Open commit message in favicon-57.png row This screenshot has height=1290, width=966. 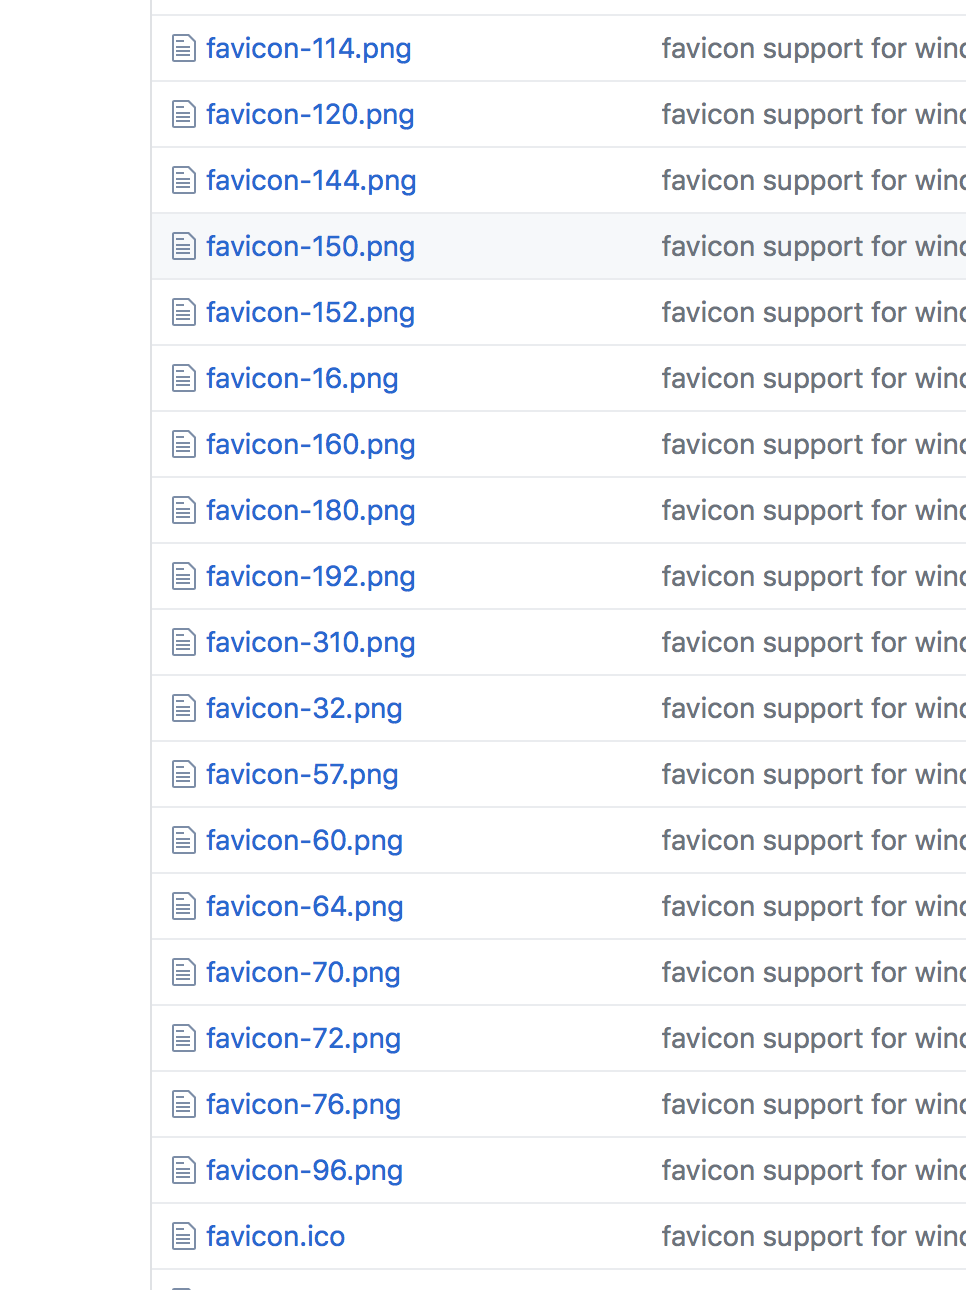pos(813,774)
